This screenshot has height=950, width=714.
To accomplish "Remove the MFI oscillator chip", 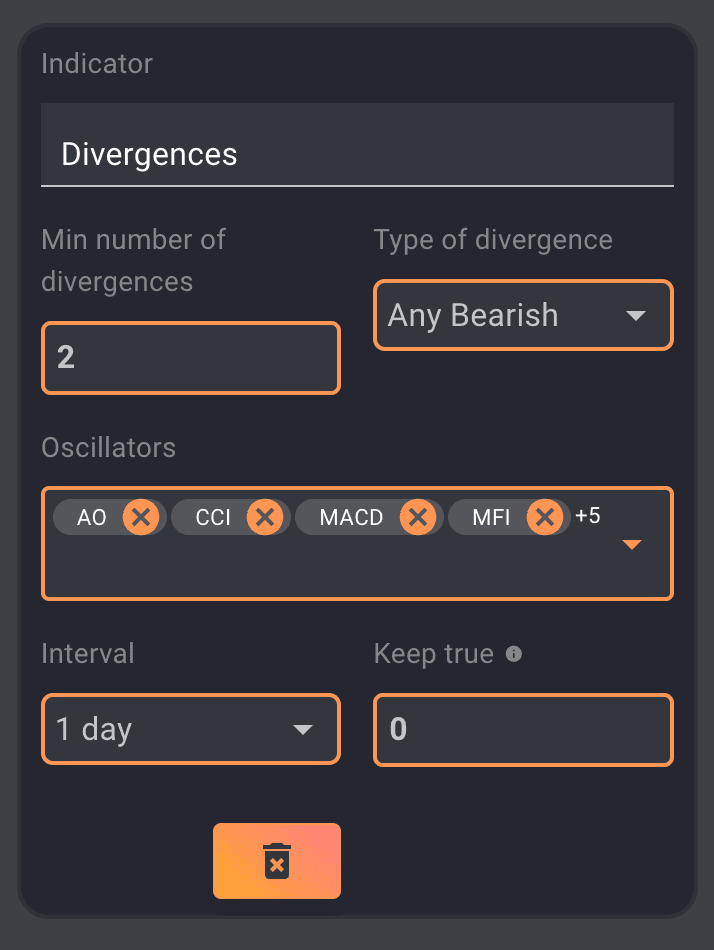I will [544, 517].
